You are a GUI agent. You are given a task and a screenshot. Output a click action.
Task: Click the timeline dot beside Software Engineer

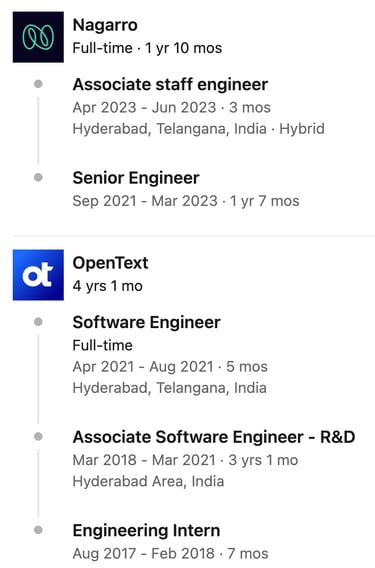coord(38,322)
